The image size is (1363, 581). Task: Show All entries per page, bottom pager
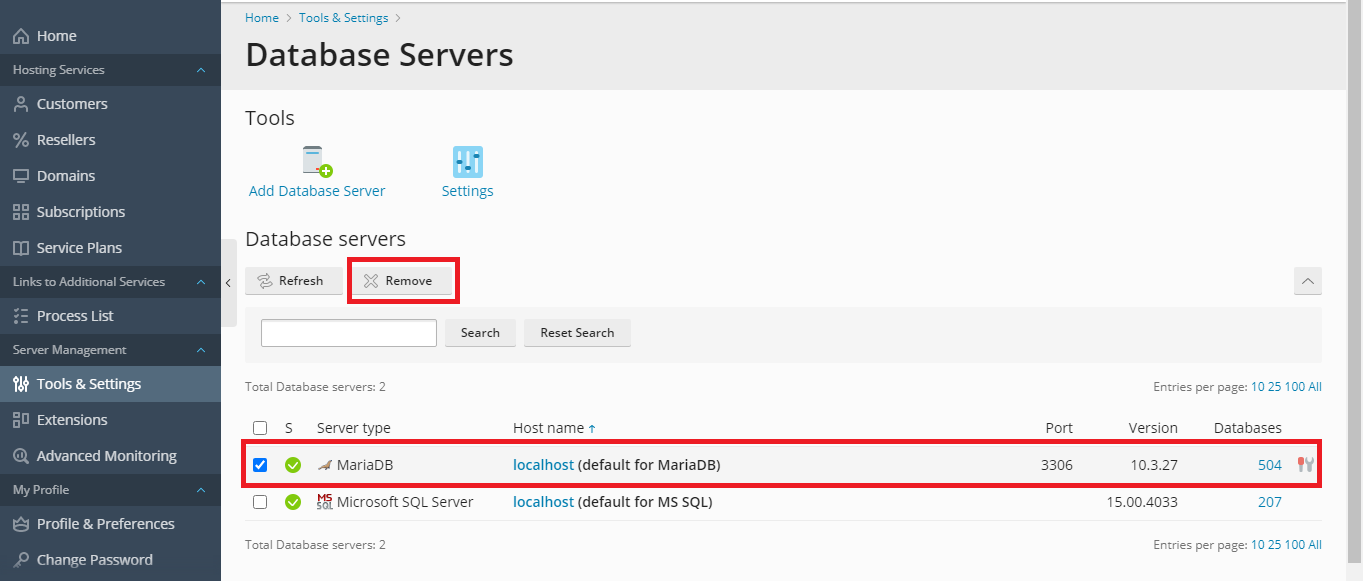1315,545
